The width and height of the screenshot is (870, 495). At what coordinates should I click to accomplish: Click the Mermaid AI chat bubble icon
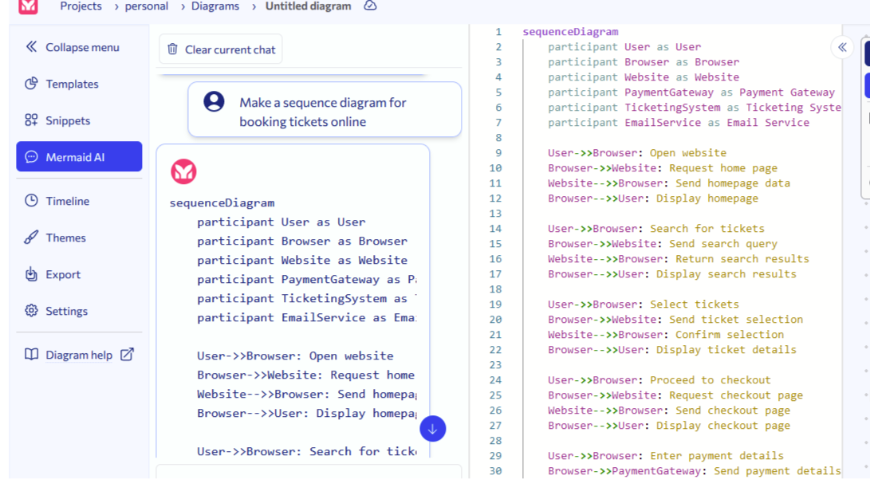tap(31, 157)
